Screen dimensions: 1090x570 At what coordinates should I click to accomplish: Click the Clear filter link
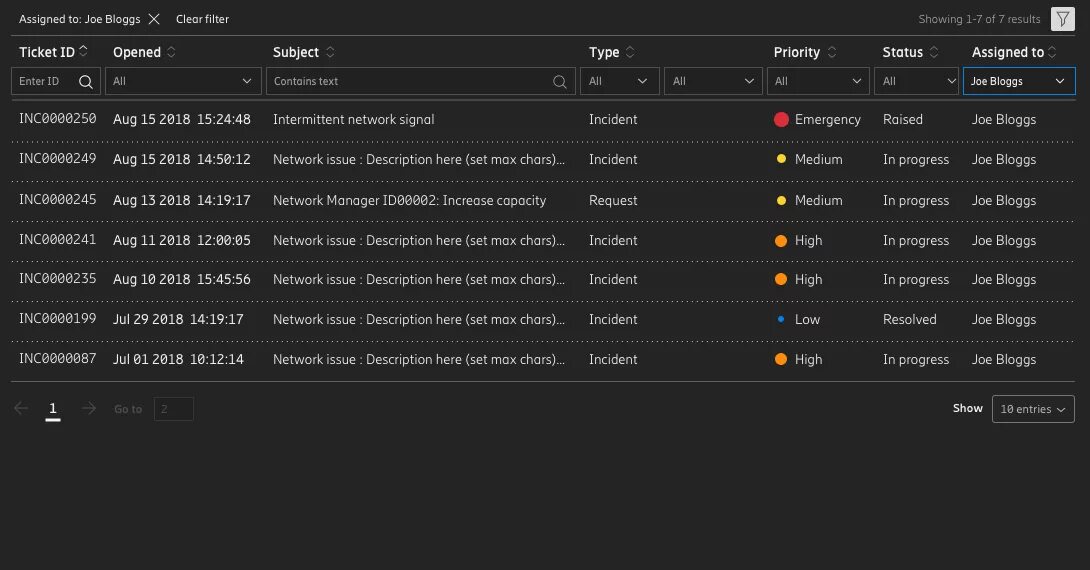point(202,19)
